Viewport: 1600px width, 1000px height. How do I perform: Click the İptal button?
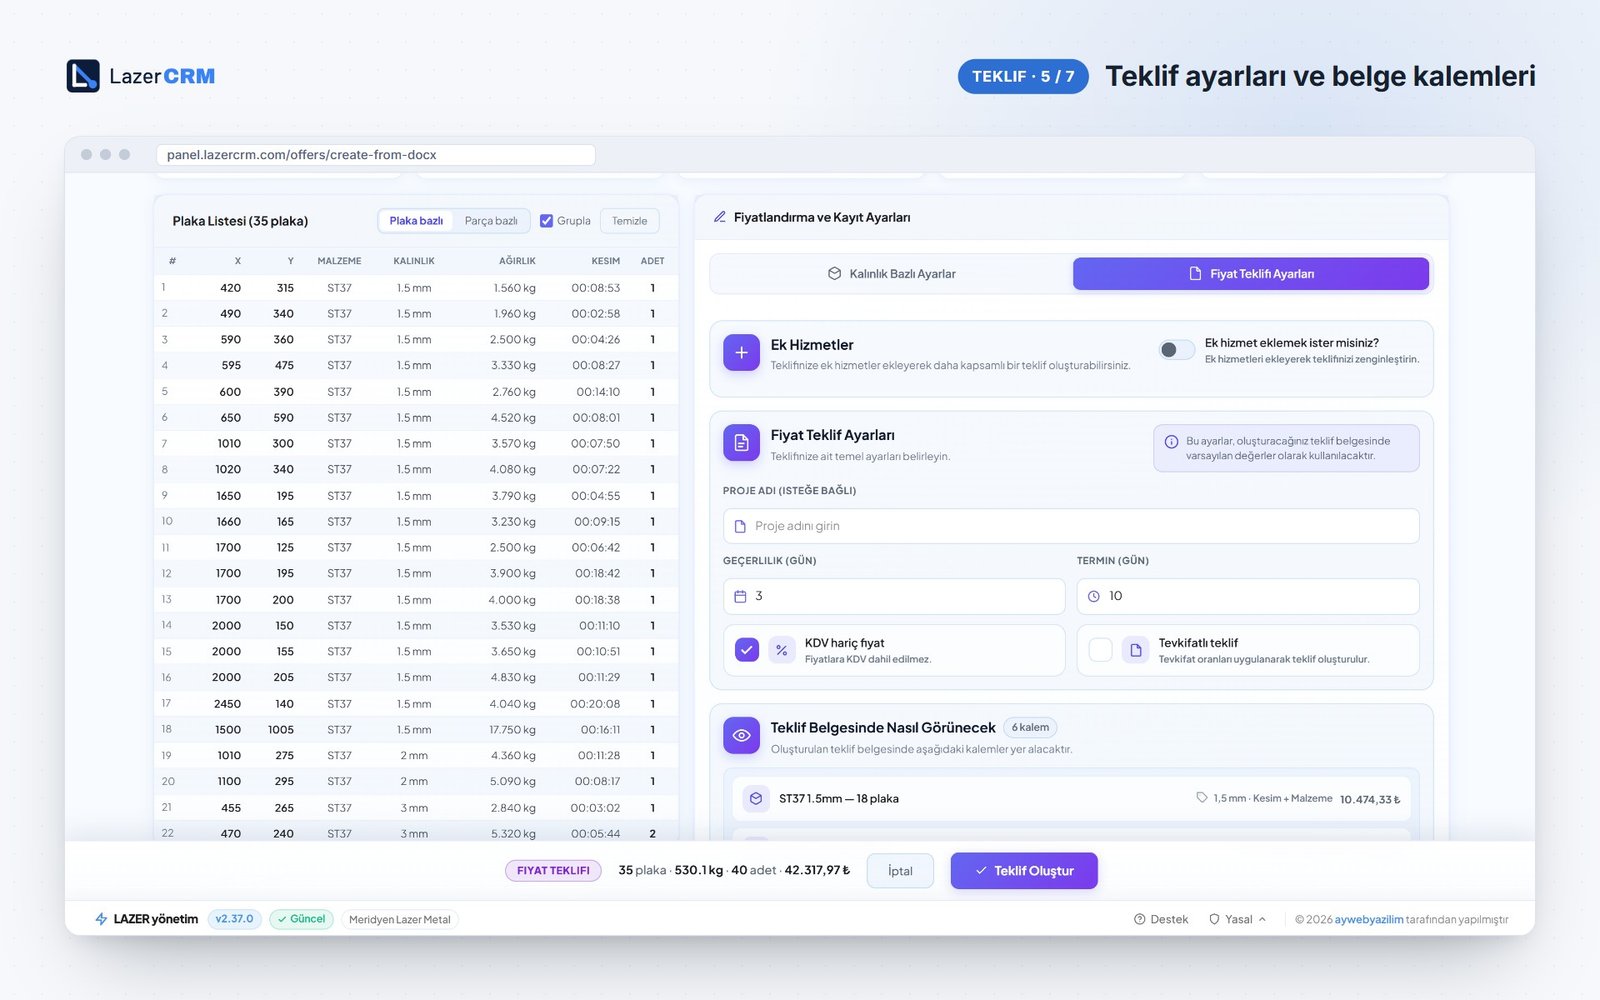(x=900, y=871)
